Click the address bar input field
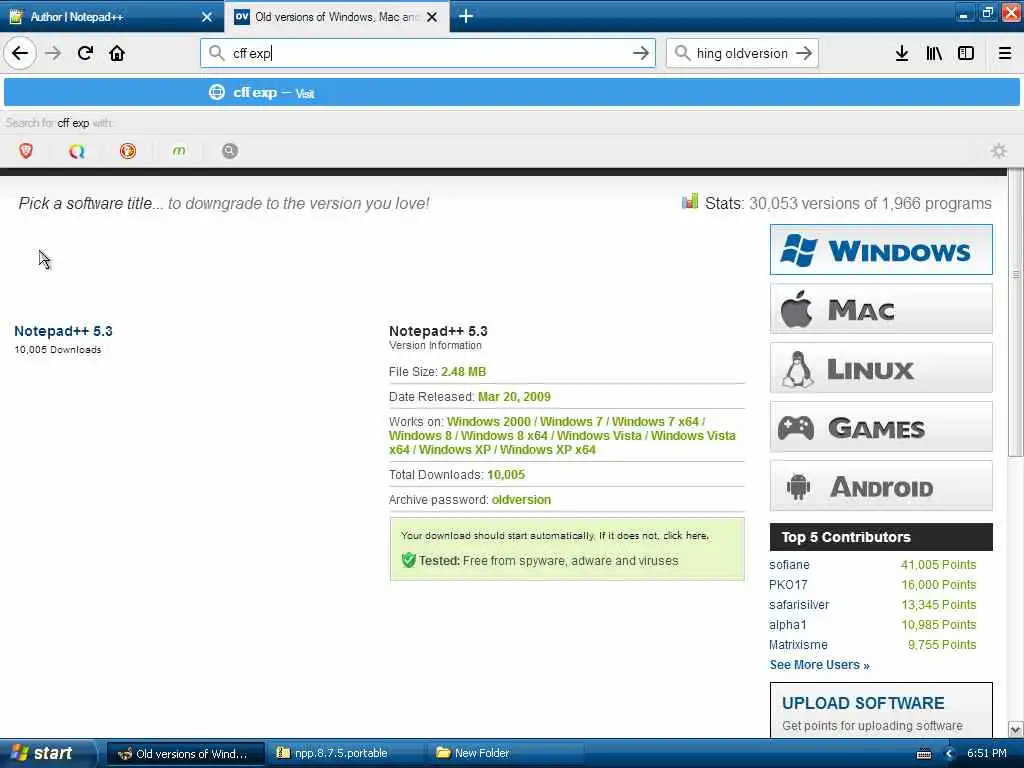Image resolution: width=1024 pixels, height=768 pixels. coord(428,53)
